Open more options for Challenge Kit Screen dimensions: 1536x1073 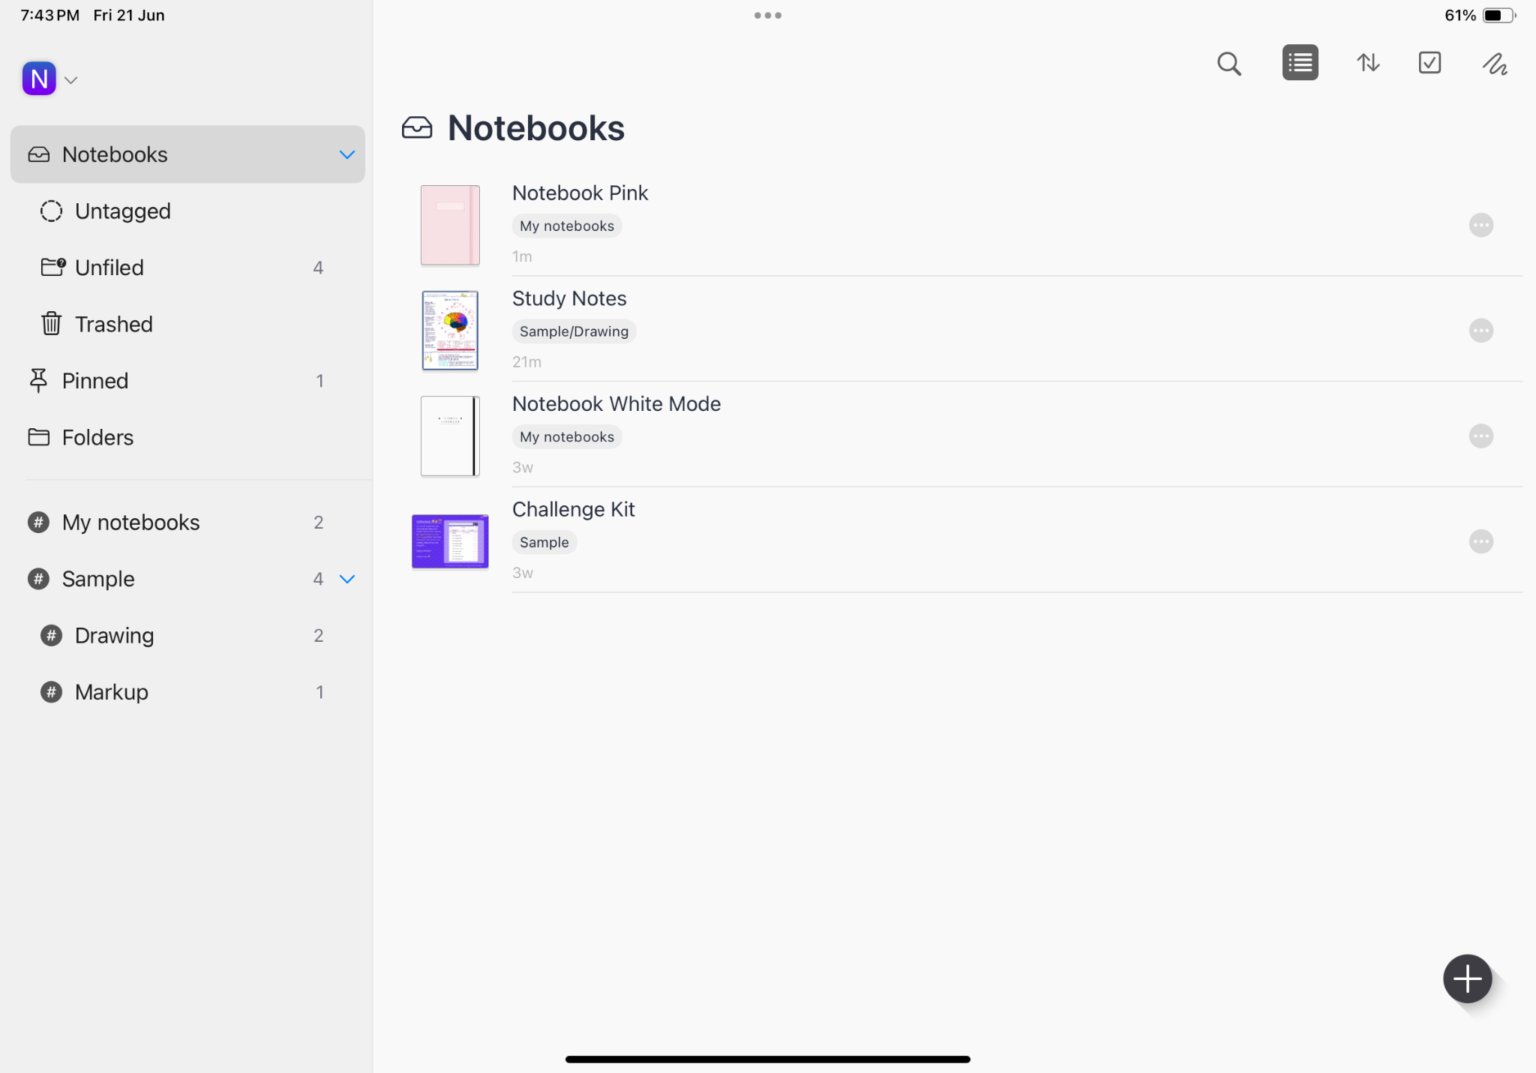click(x=1481, y=541)
